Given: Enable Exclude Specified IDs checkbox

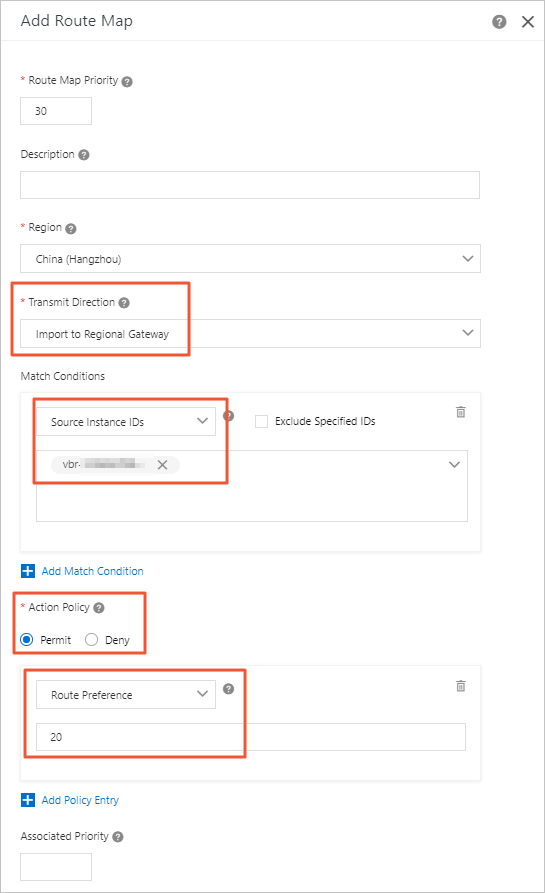Looking at the screenshot, I should point(261,421).
